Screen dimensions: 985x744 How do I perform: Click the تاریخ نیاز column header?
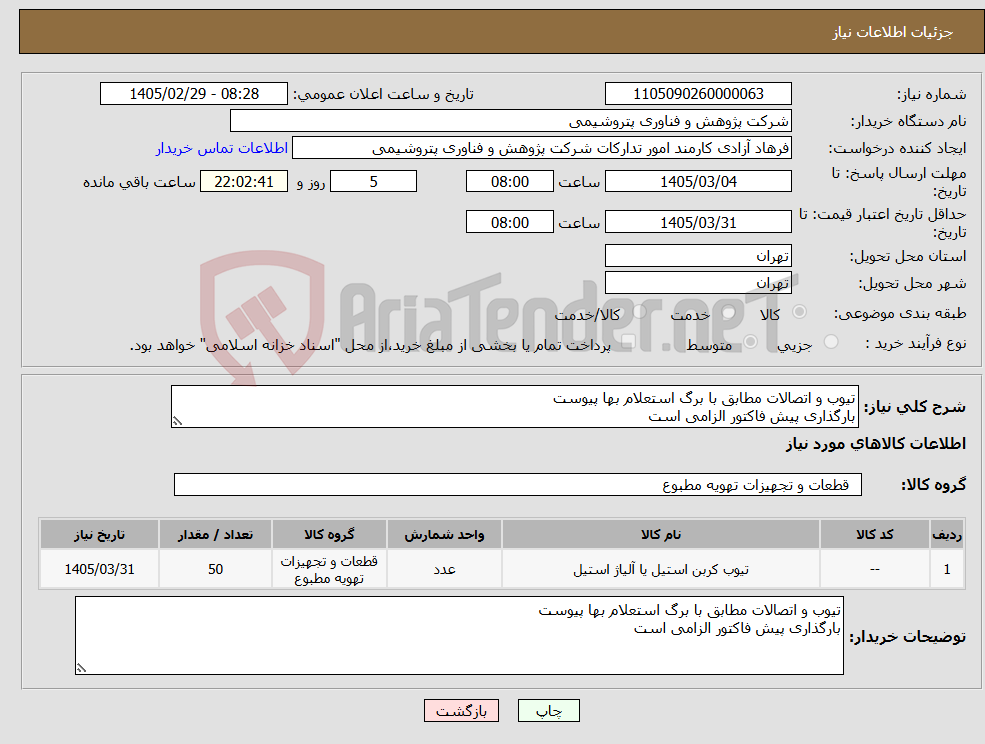[x=99, y=534]
